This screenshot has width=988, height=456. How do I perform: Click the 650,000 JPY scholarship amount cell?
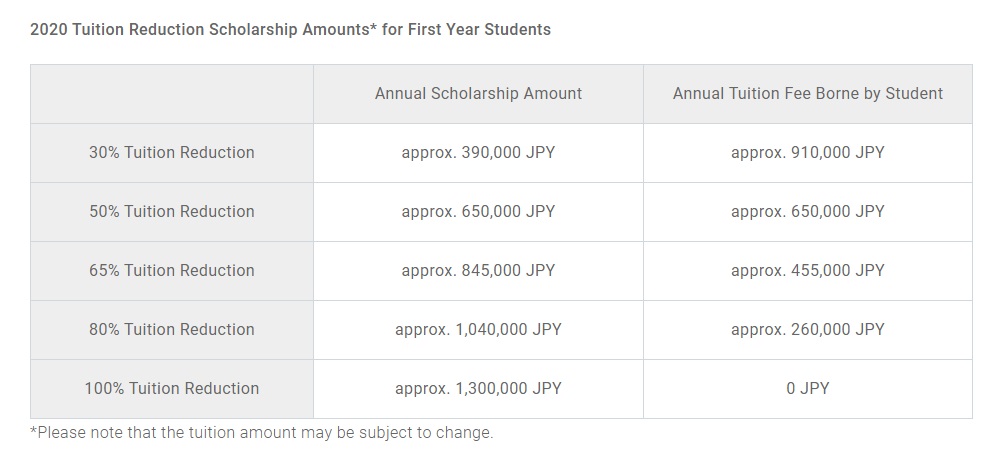pyautogui.click(x=478, y=212)
